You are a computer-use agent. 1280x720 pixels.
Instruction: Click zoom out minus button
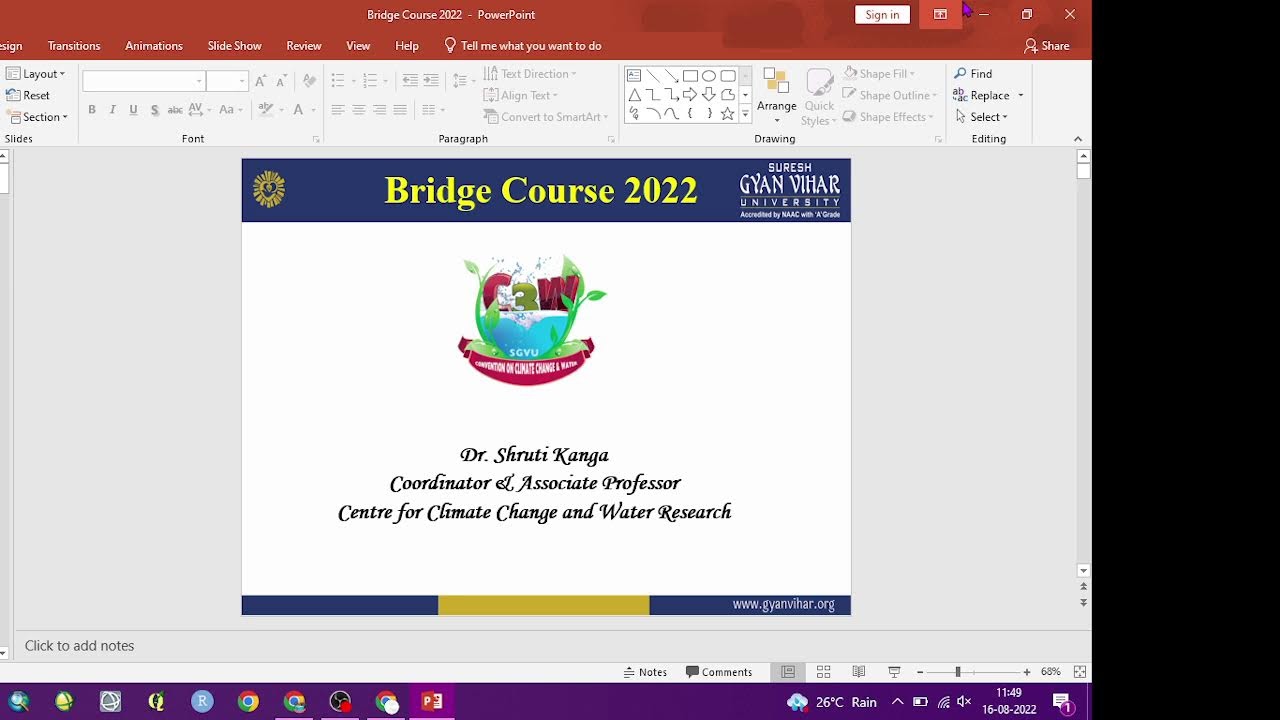click(x=920, y=672)
